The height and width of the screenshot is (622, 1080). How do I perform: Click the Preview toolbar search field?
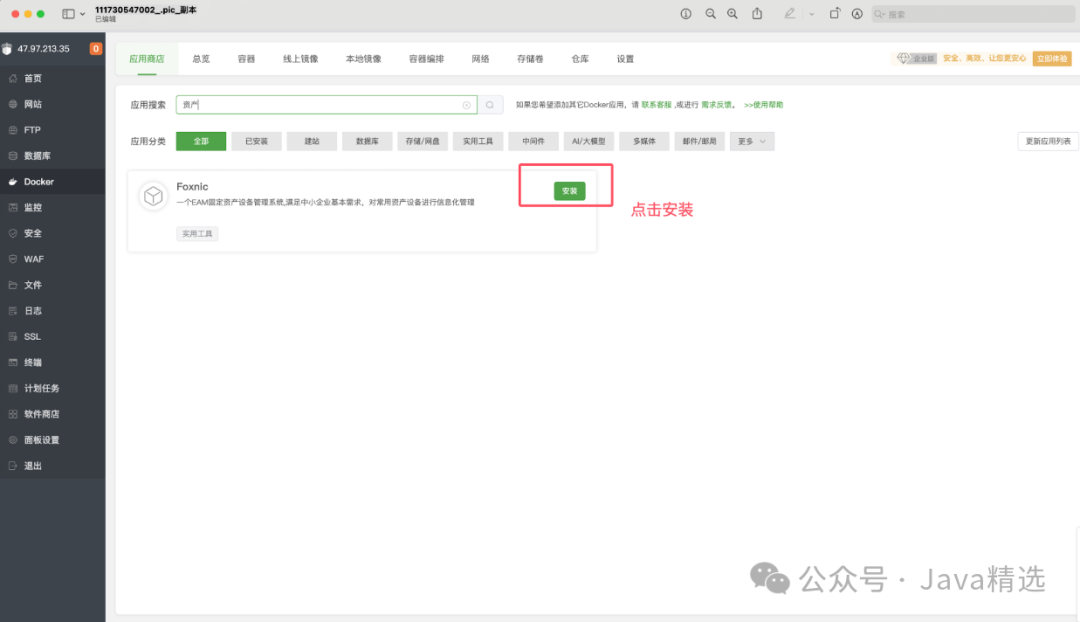(x=973, y=14)
